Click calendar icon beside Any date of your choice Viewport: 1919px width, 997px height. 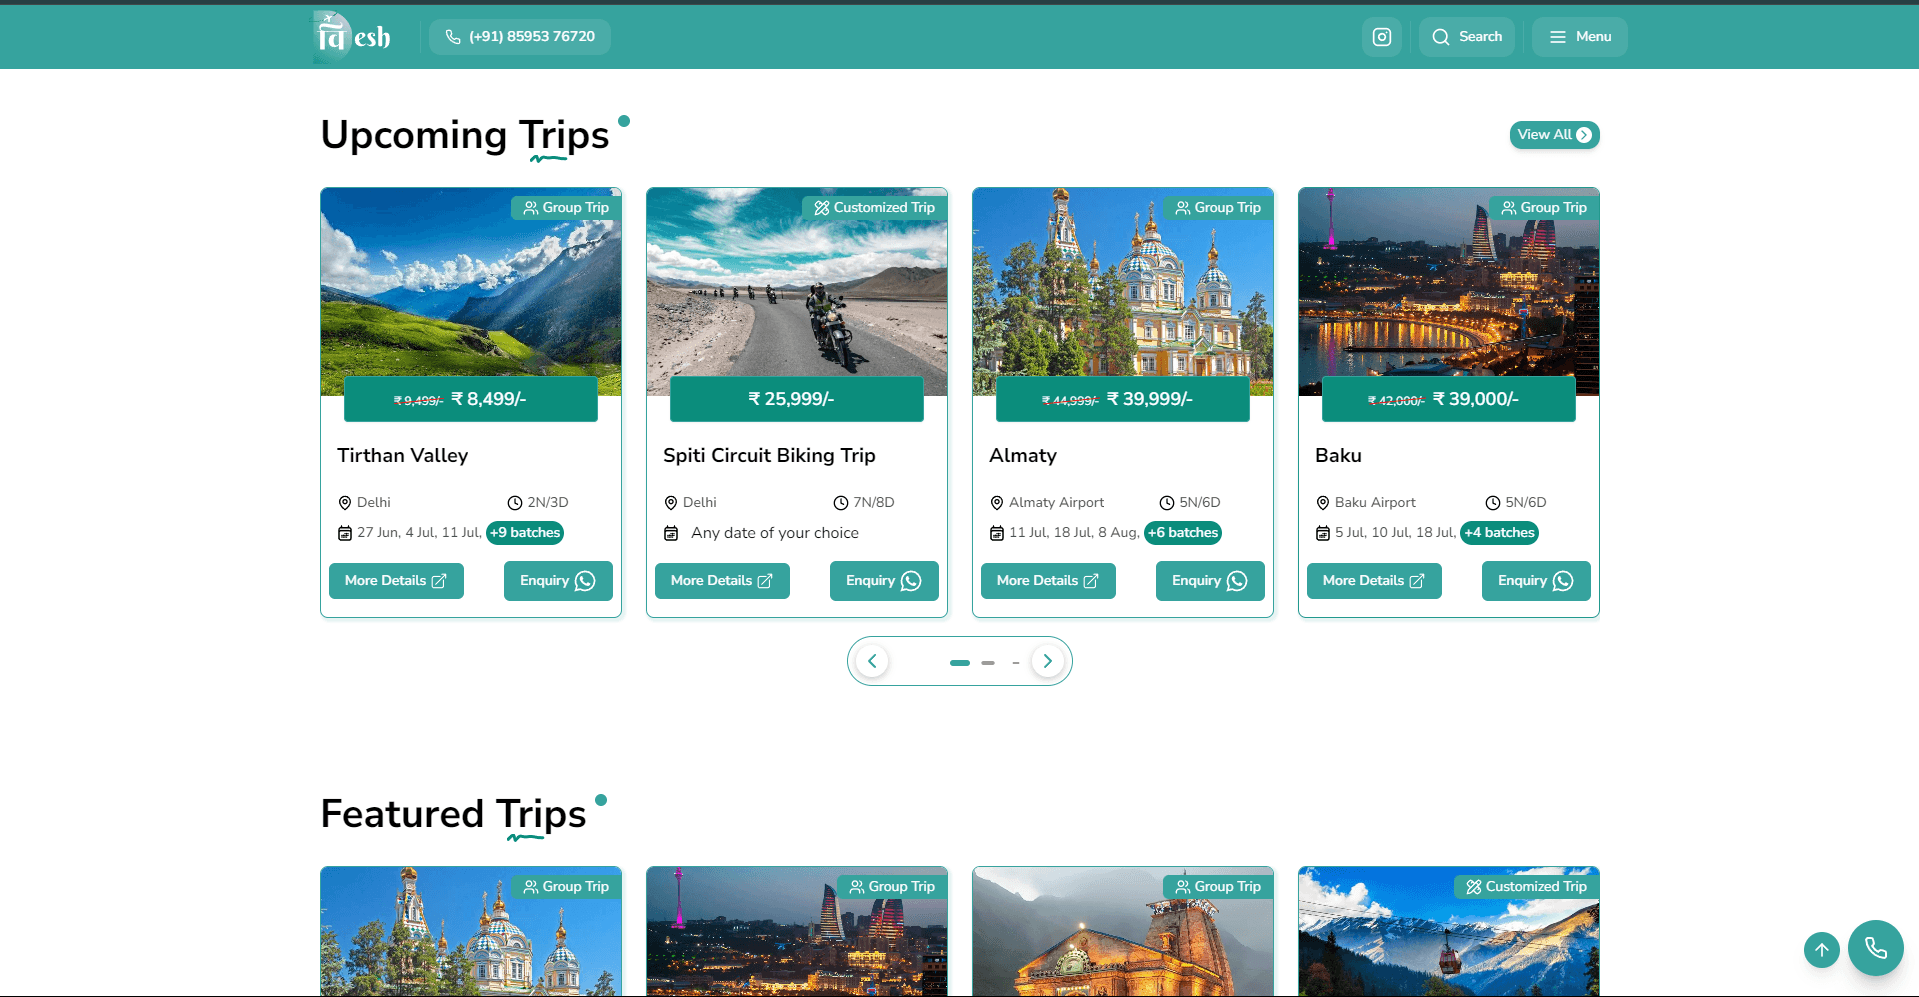(671, 533)
